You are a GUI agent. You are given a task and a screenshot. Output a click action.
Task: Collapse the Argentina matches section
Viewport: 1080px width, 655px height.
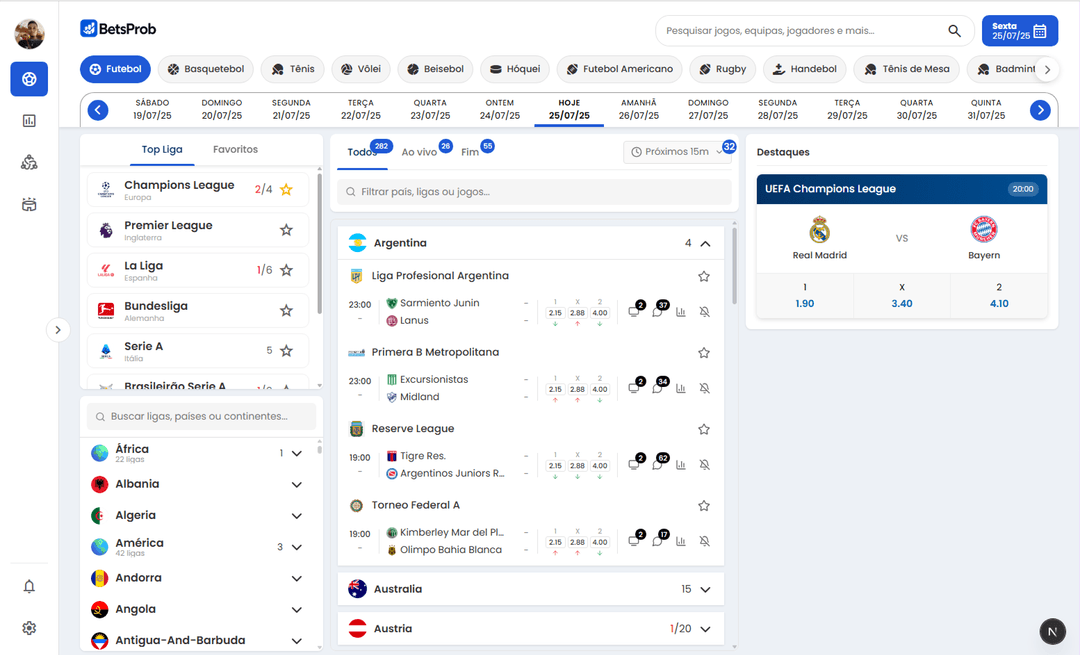coord(704,242)
